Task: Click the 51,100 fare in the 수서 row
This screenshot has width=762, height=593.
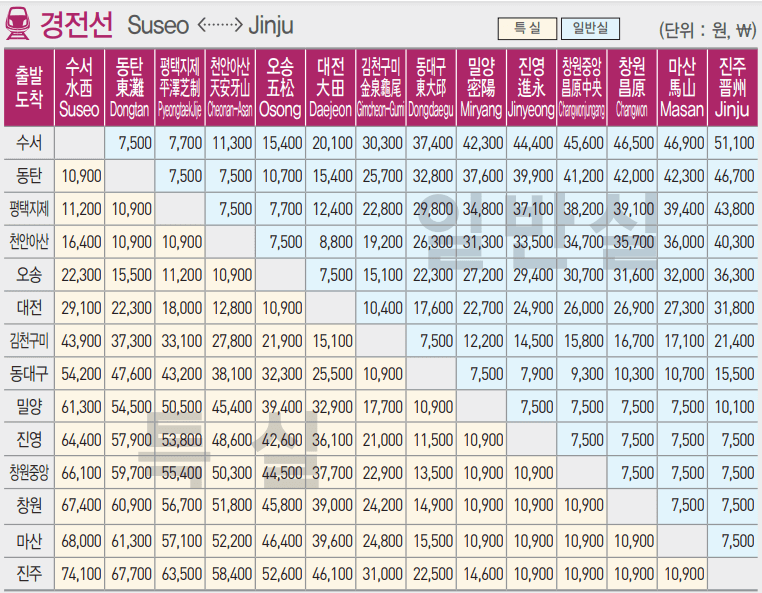Action: [734, 143]
